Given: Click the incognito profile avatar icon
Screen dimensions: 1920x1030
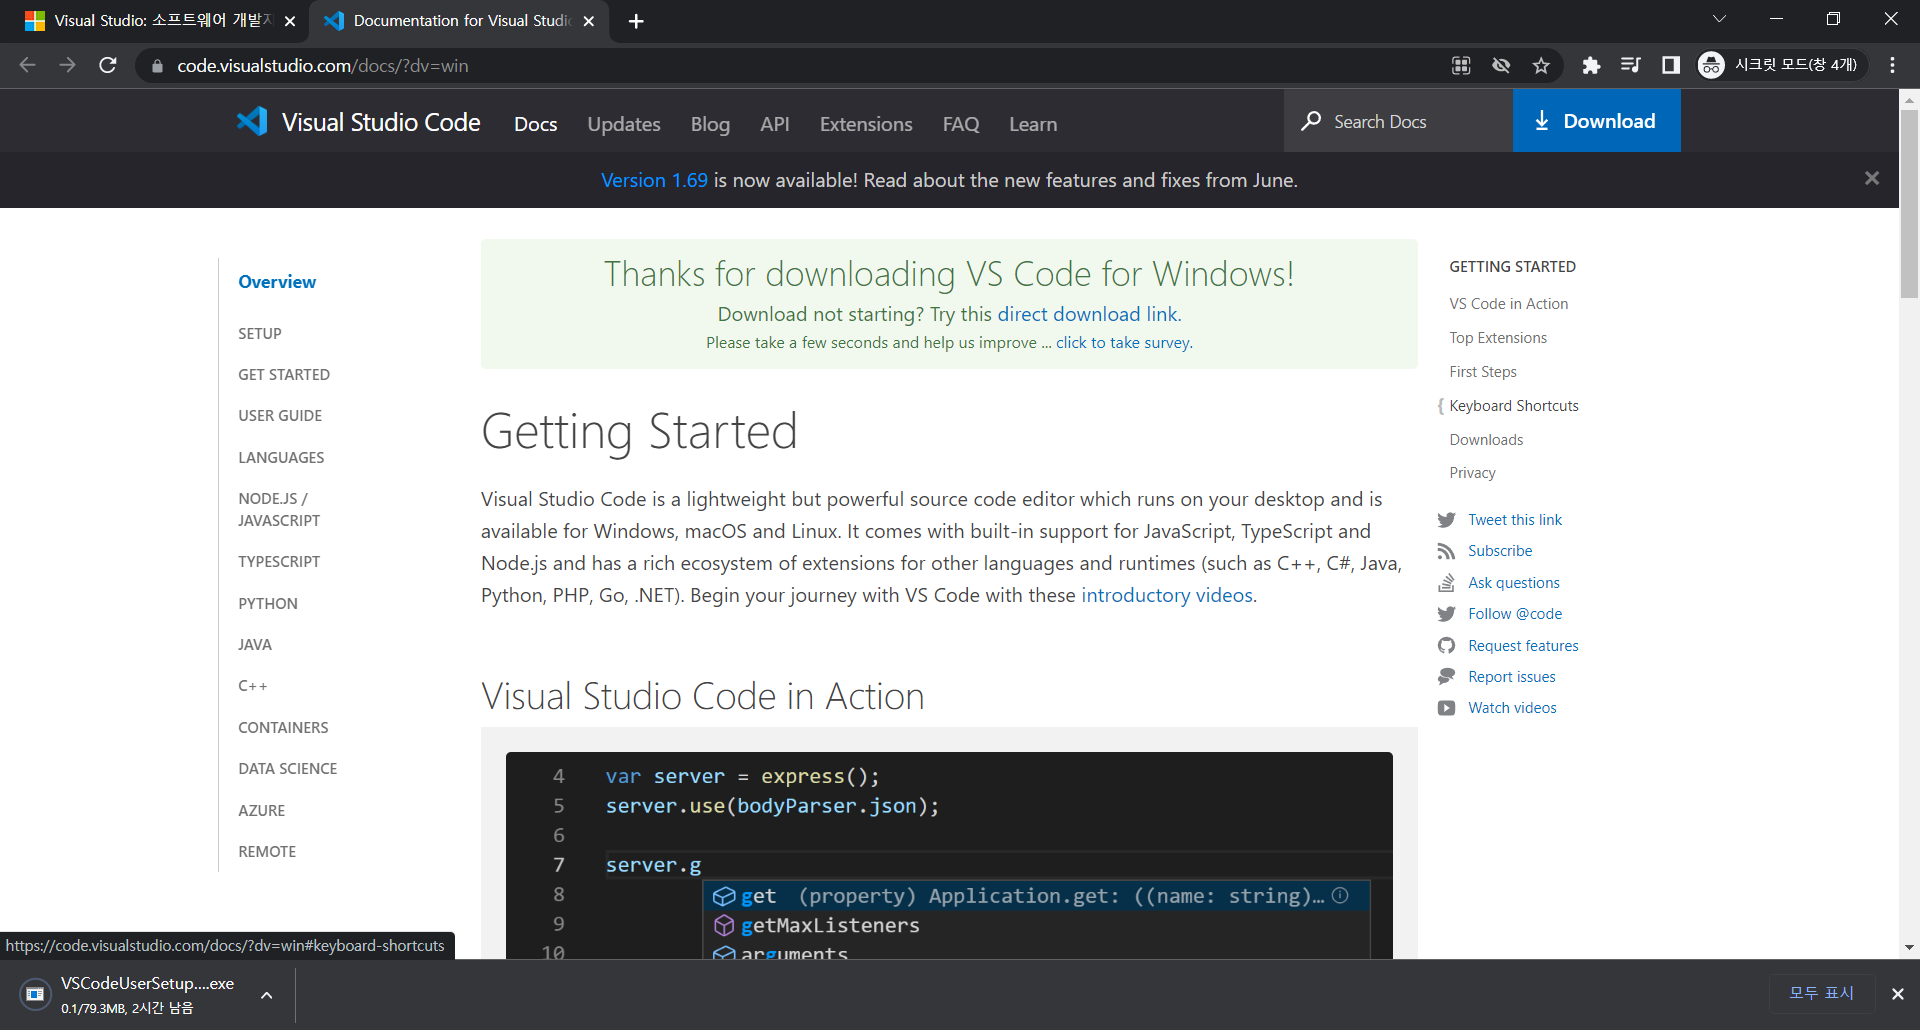Looking at the screenshot, I should pyautogui.click(x=1711, y=65).
